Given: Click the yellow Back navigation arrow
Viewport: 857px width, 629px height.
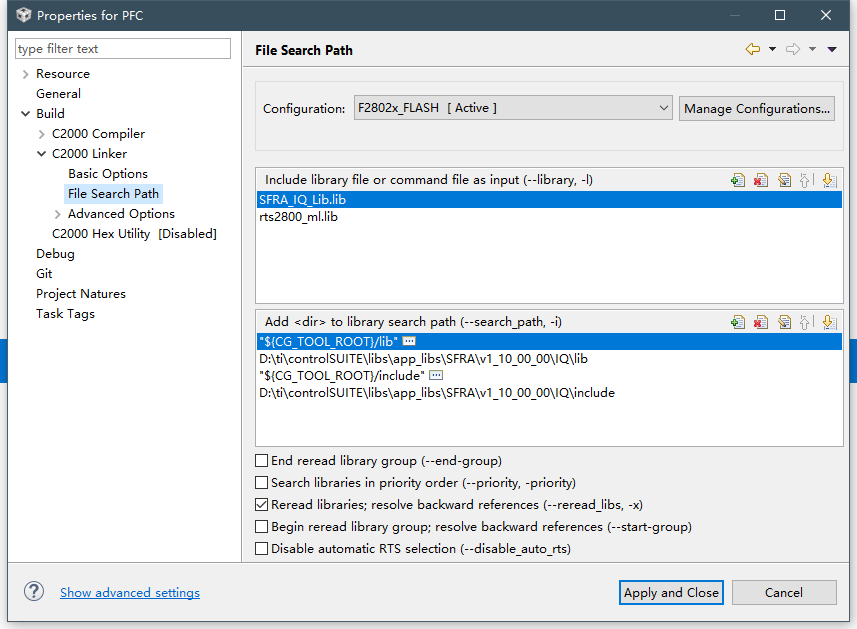Looking at the screenshot, I should click(x=753, y=49).
